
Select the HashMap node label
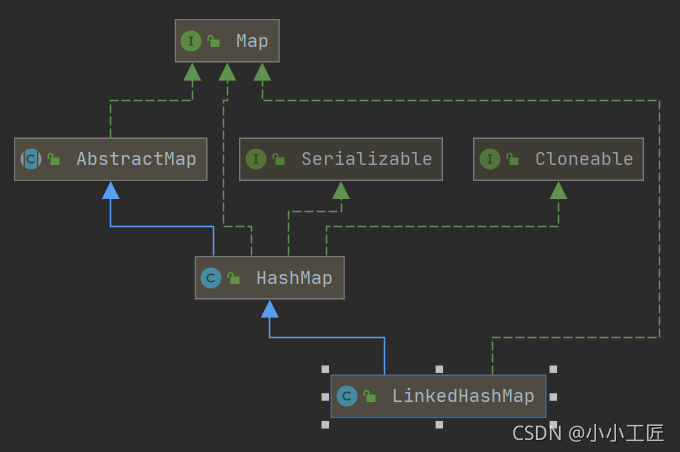point(294,278)
